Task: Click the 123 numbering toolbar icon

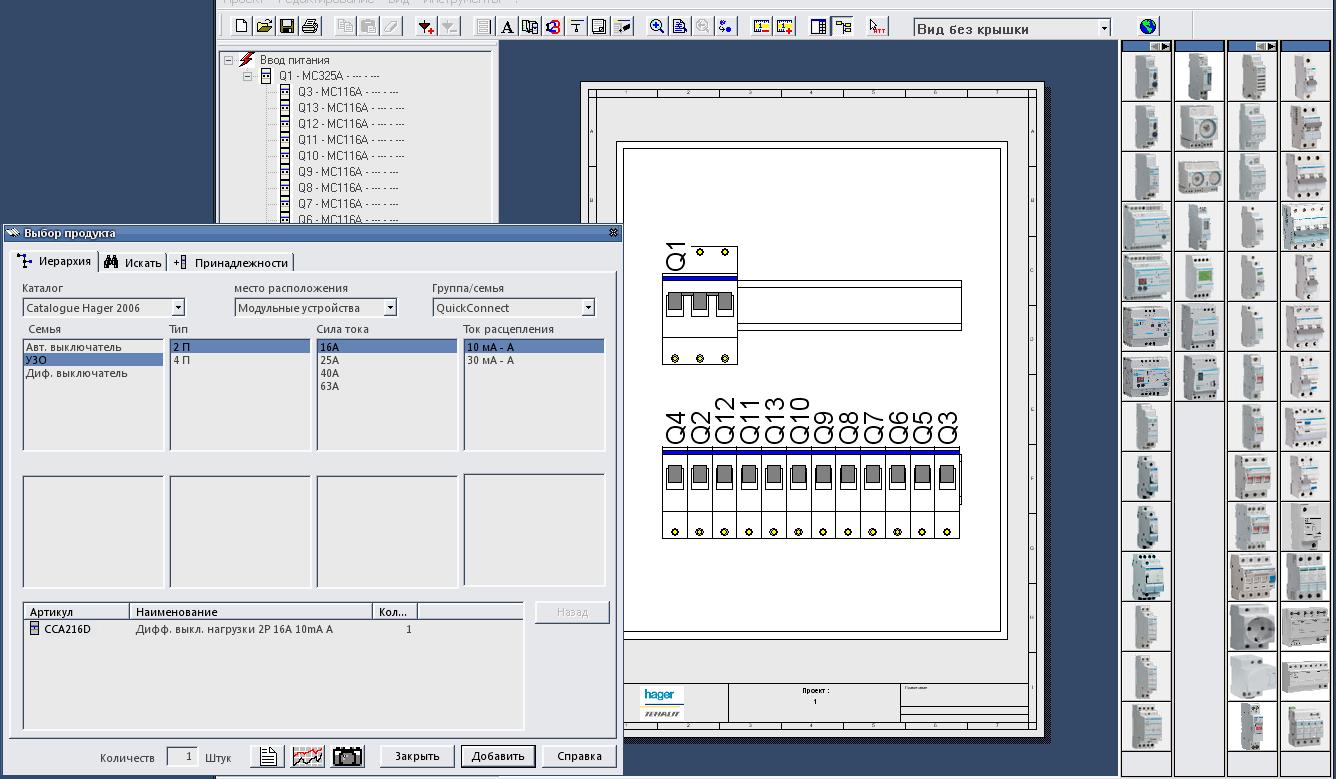Action: tap(553, 27)
